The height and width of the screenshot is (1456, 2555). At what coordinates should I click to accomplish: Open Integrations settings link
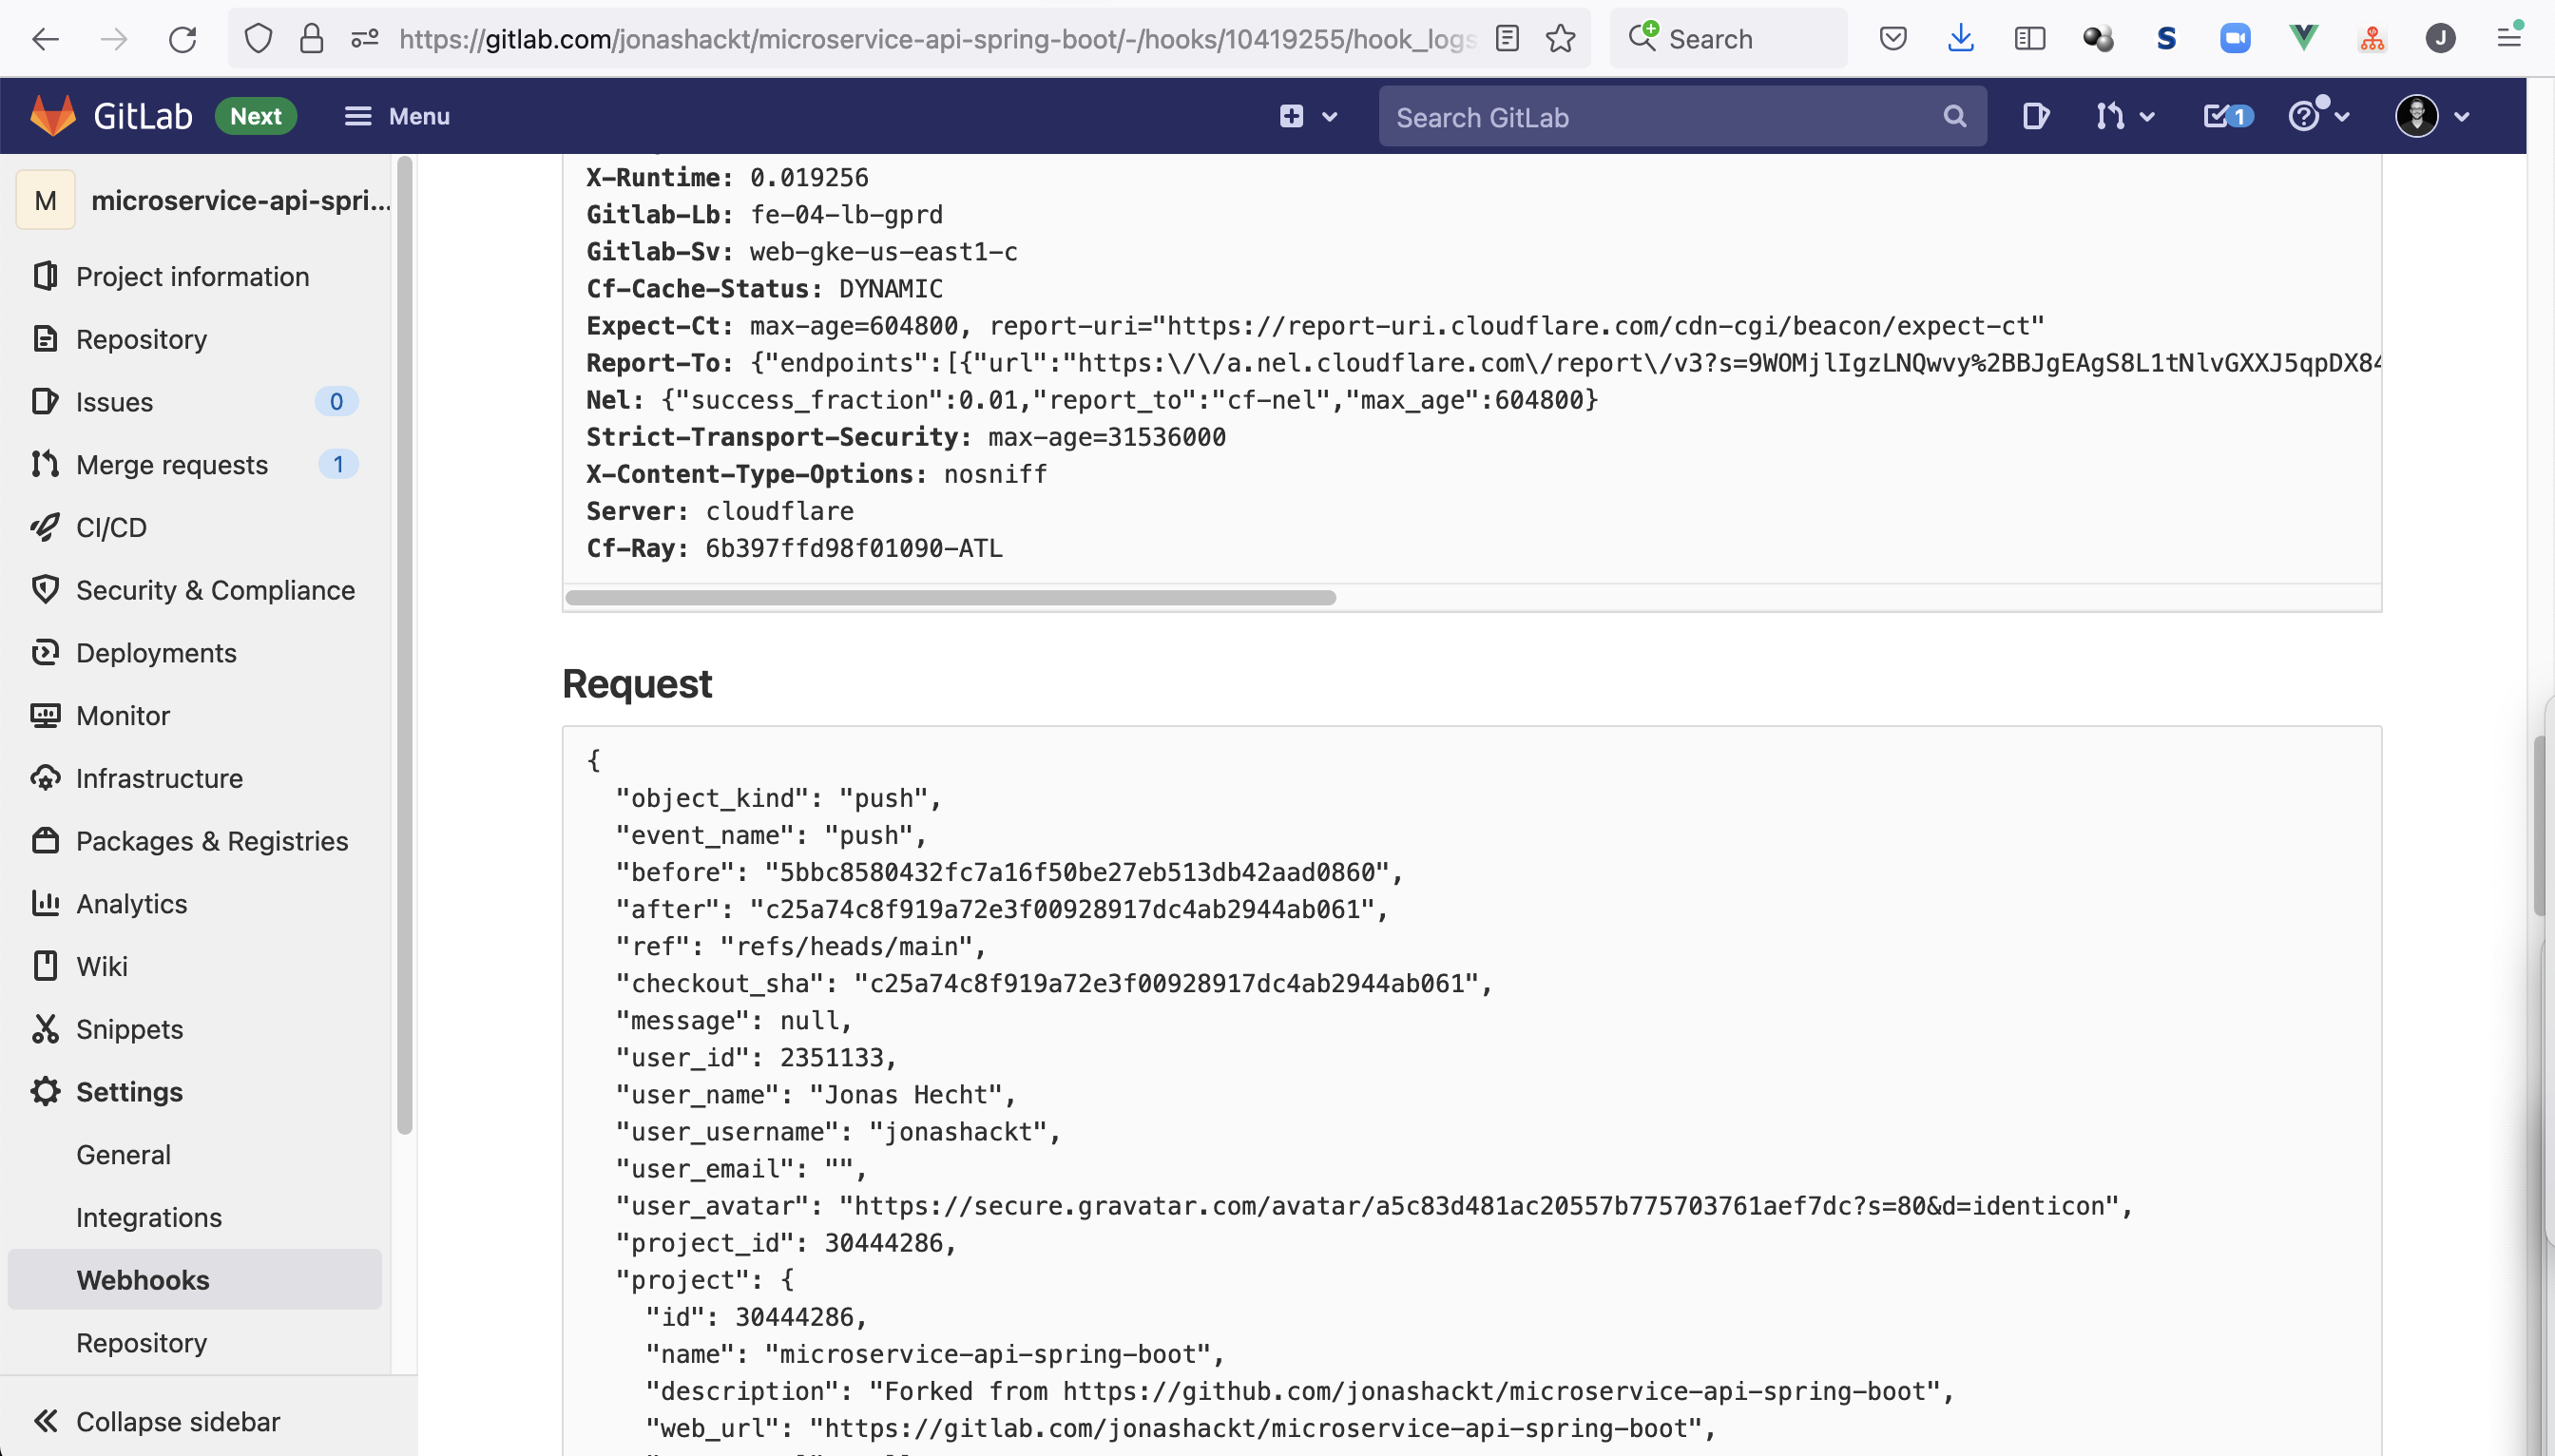[x=148, y=1217]
